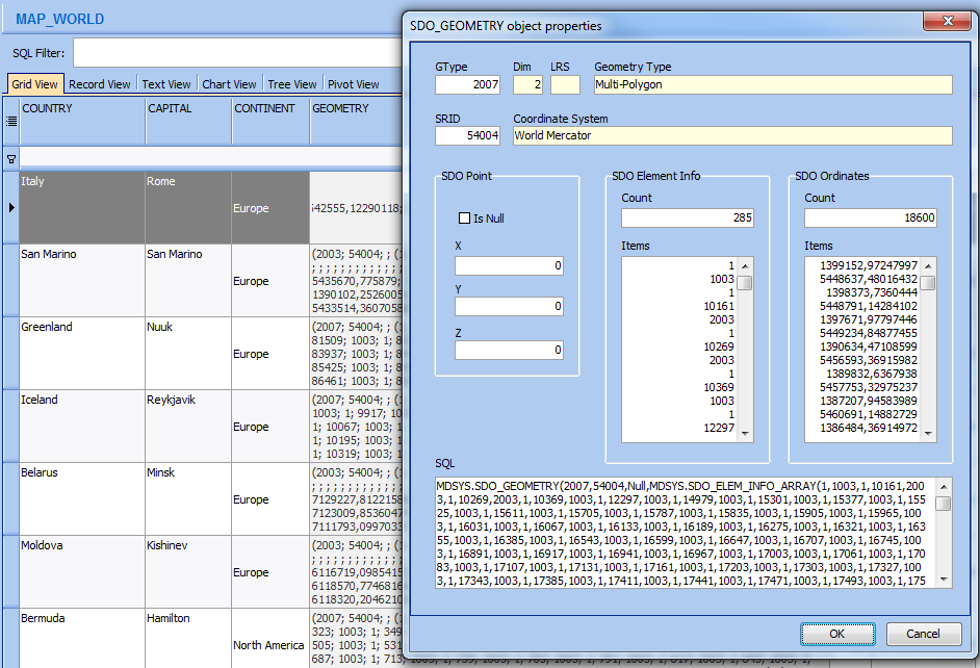Switch to the Text View tab
The image size is (980, 668).
(166, 84)
